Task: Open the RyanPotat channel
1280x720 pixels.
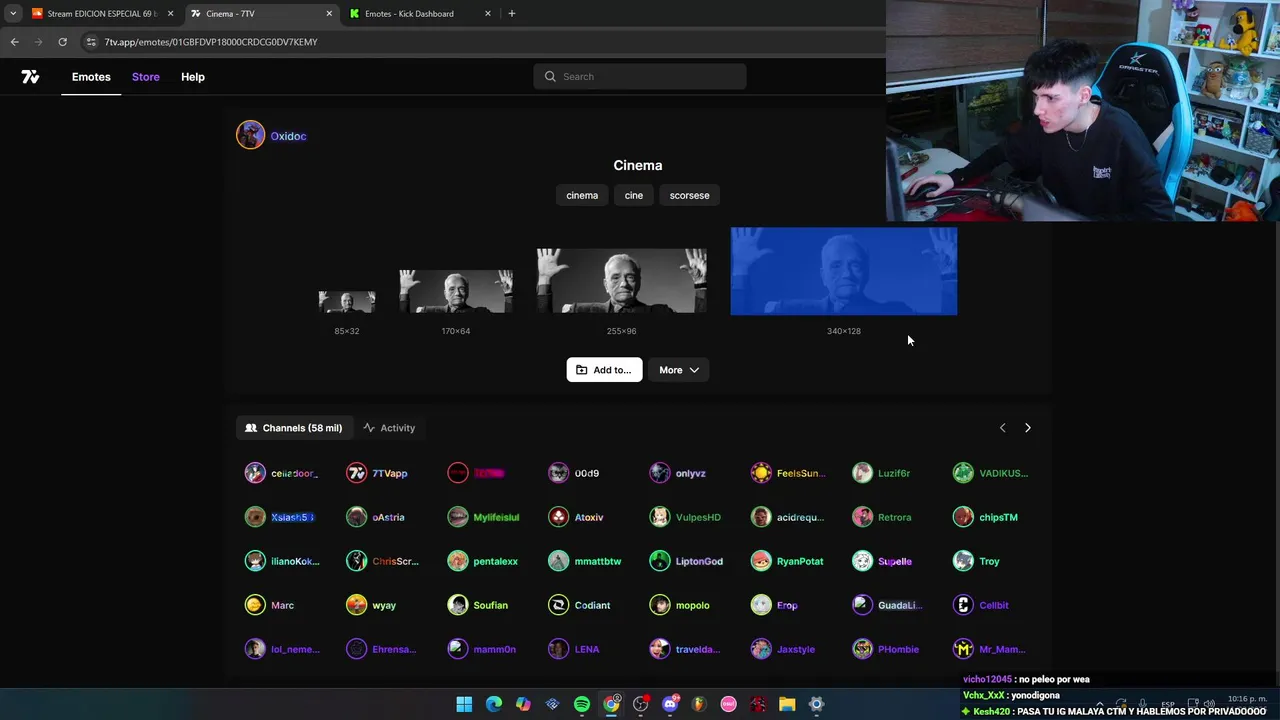Action: pos(788,561)
